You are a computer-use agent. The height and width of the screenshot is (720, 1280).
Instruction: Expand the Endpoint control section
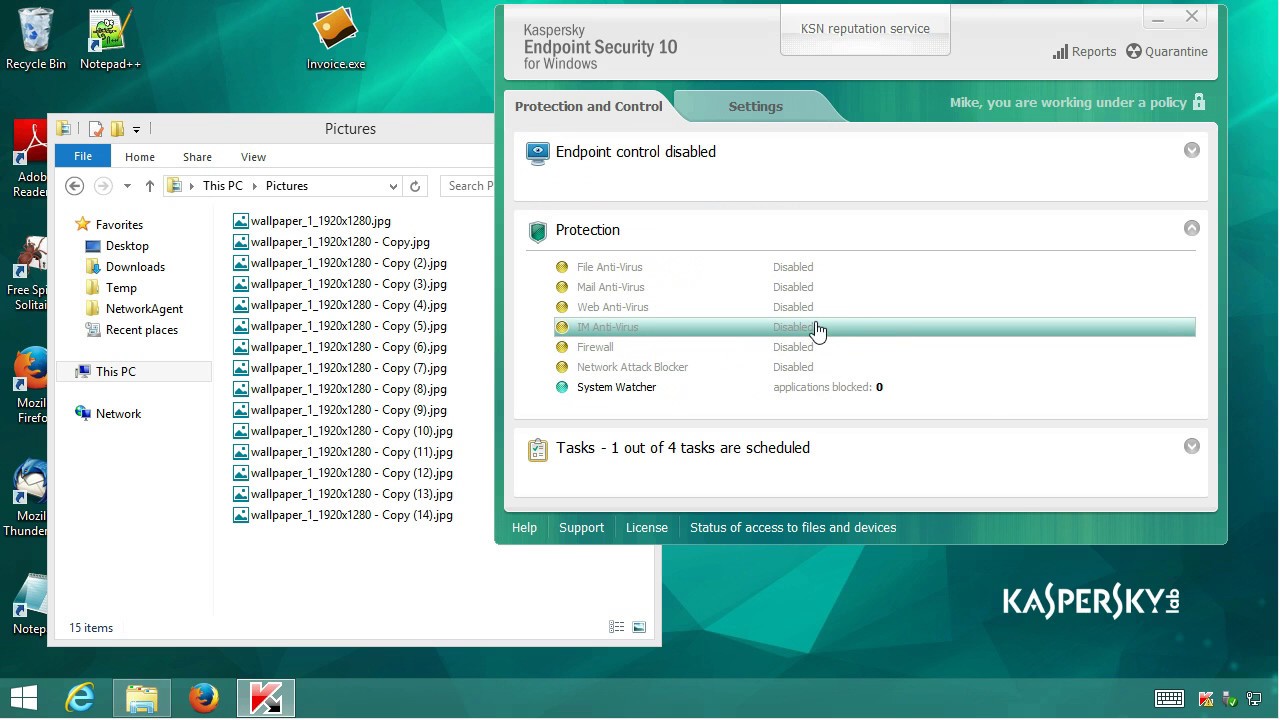1191,150
